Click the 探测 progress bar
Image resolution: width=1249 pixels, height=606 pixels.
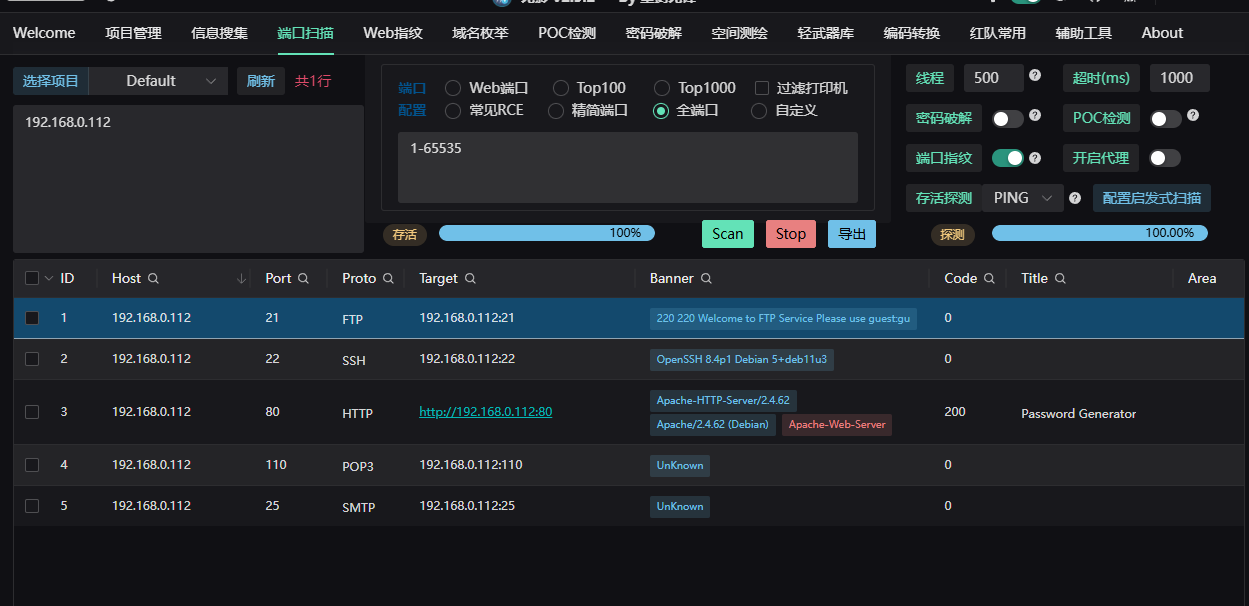(1100, 233)
